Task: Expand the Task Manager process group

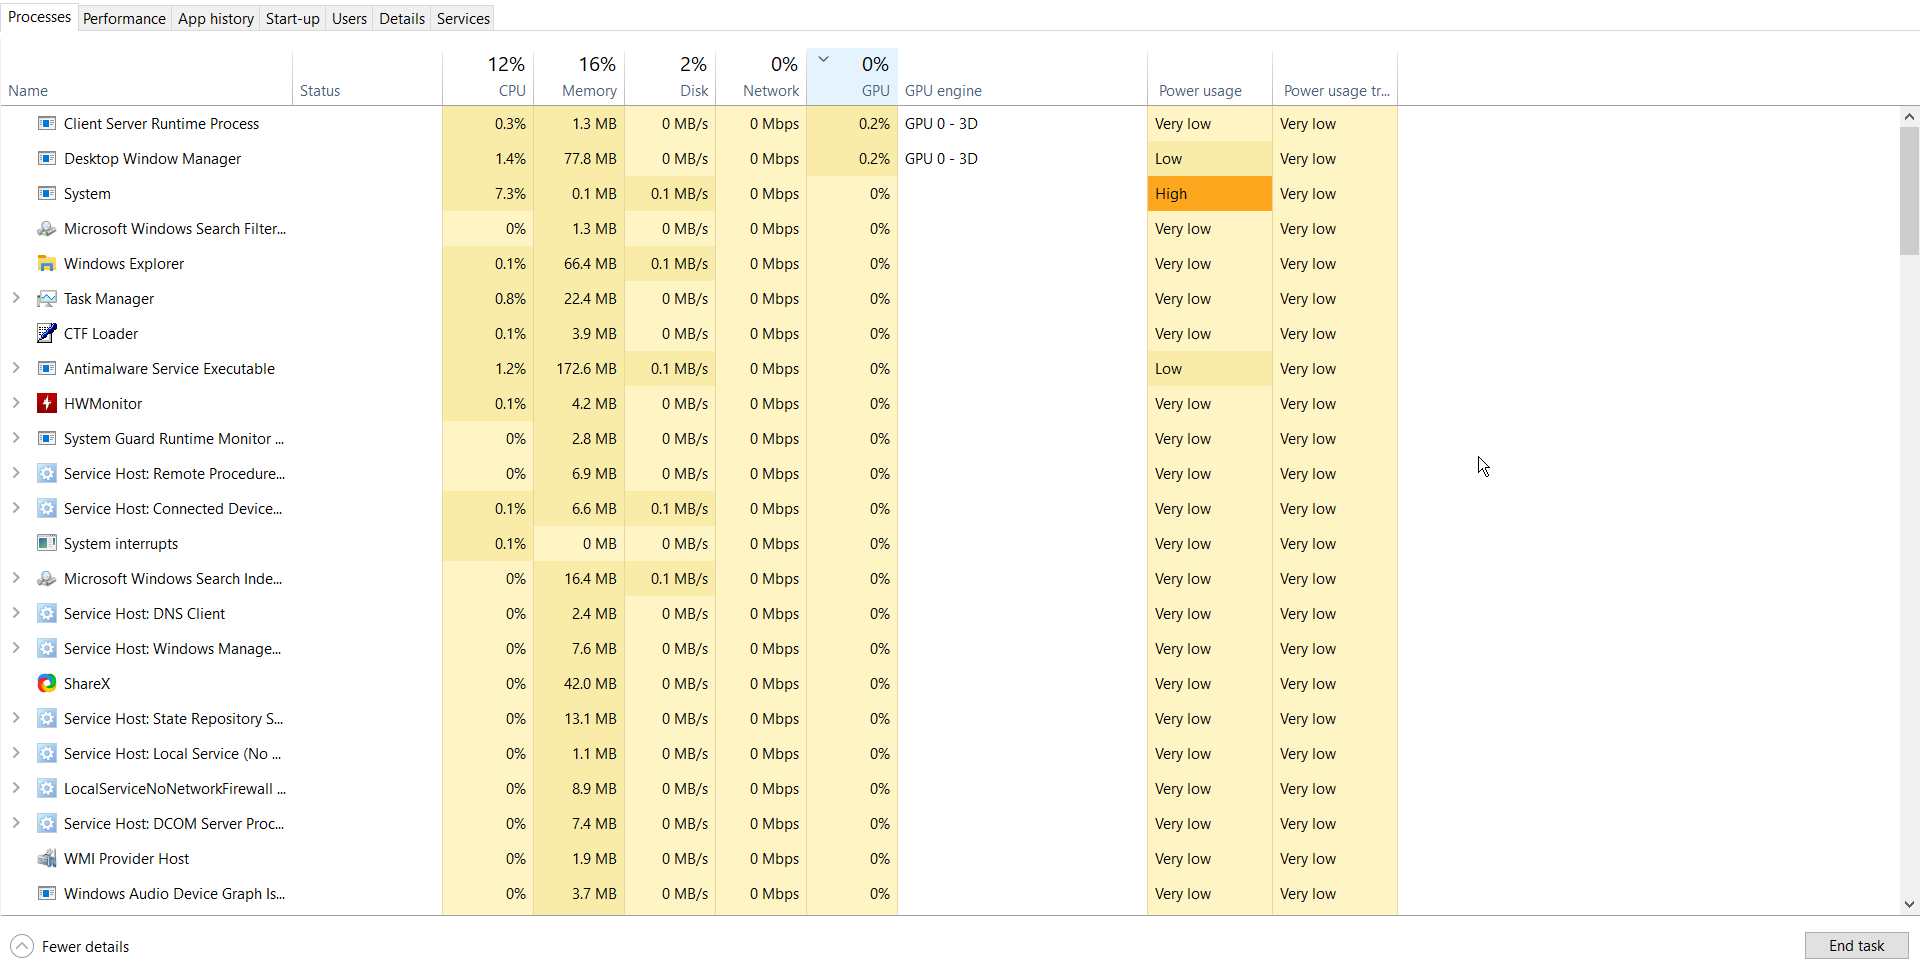Action: click(16, 298)
